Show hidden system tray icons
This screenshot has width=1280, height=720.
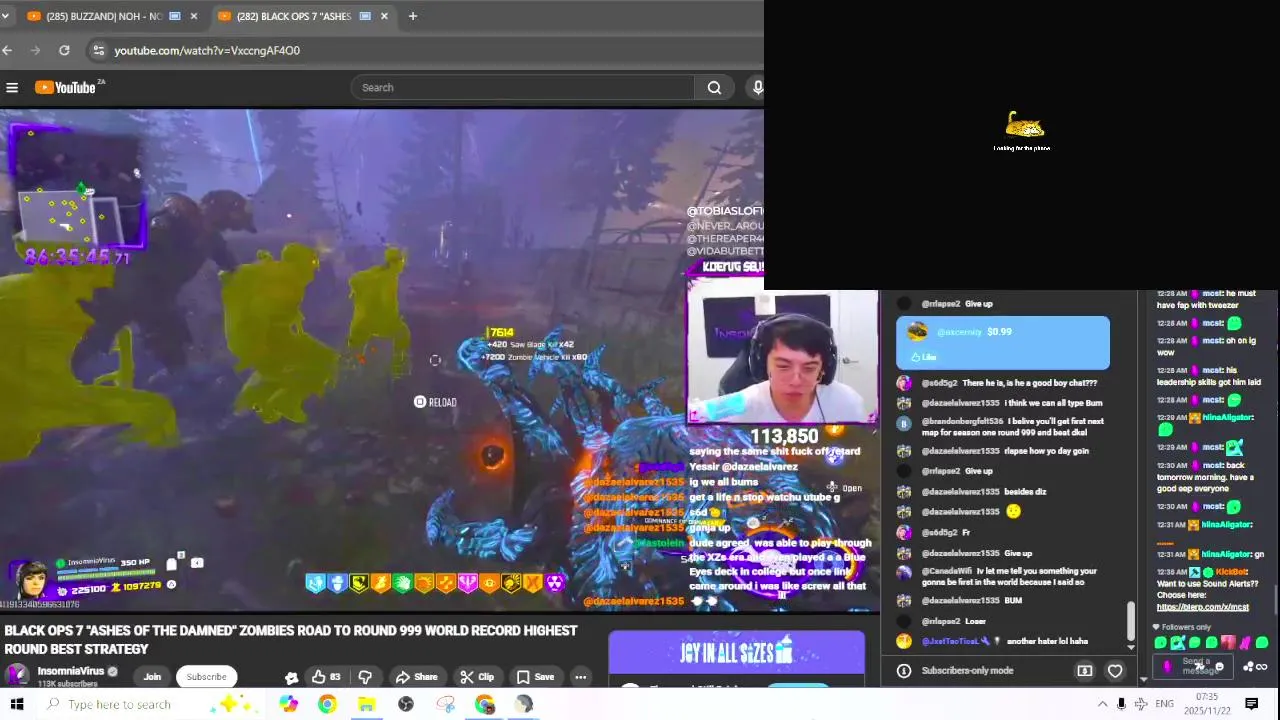1102,704
